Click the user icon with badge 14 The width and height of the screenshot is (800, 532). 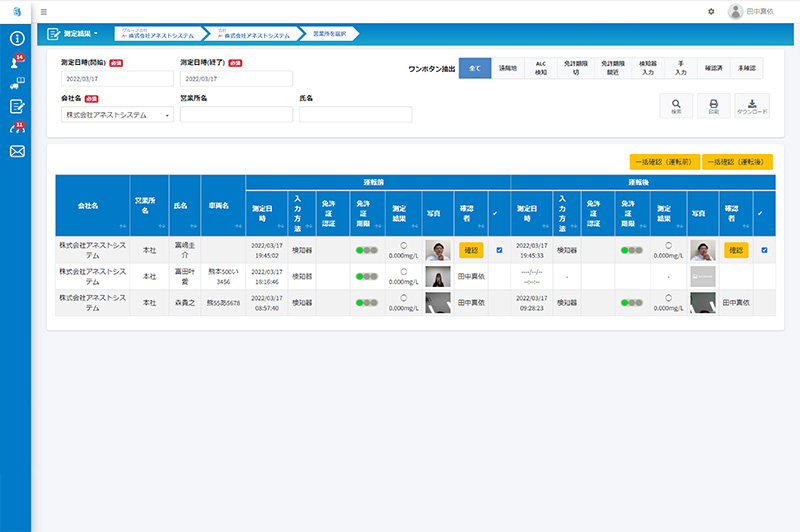click(16, 62)
